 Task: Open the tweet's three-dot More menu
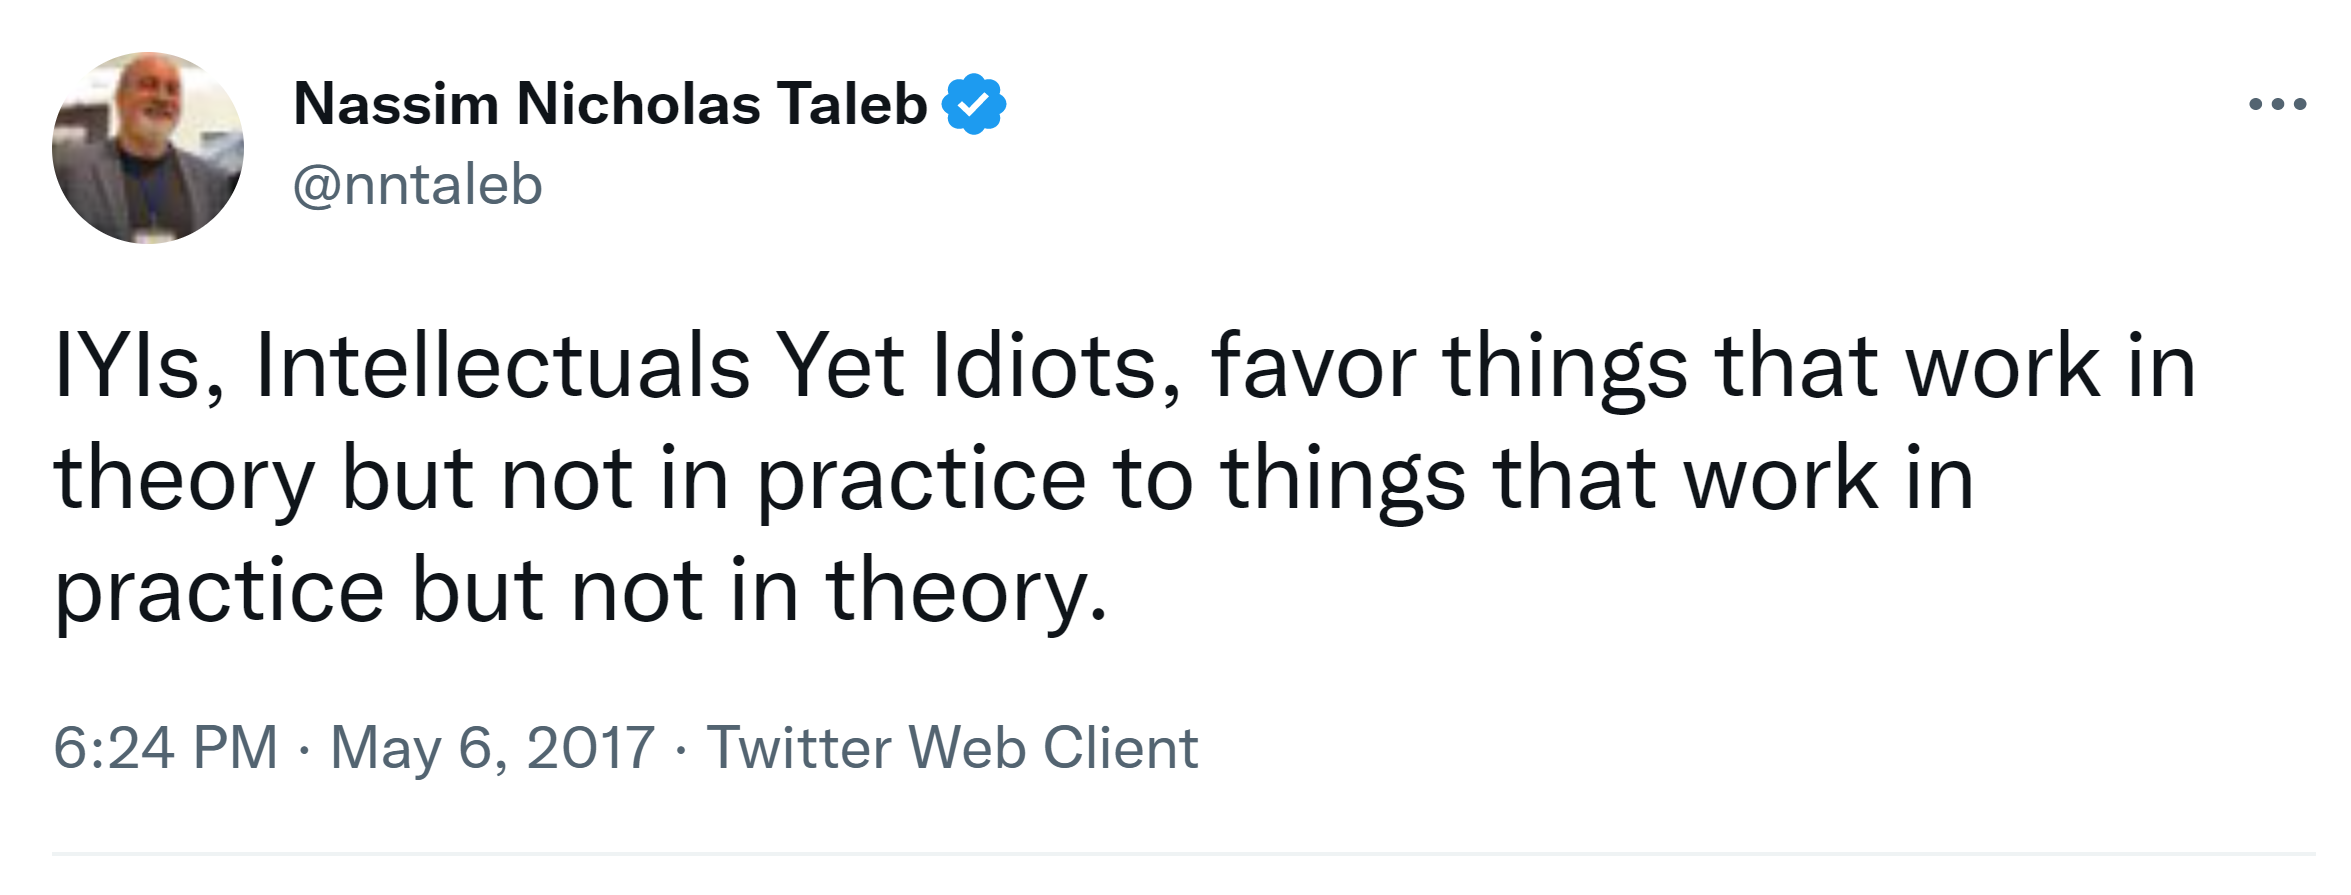pos(2277,104)
